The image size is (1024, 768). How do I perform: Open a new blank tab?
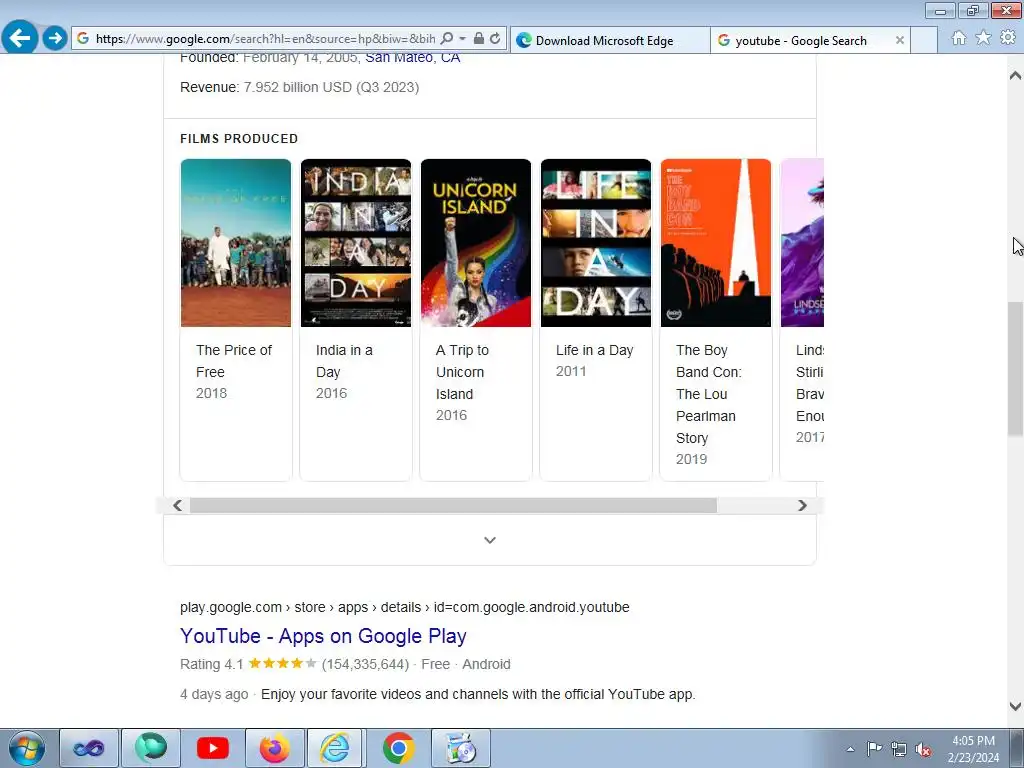pos(923,40)
